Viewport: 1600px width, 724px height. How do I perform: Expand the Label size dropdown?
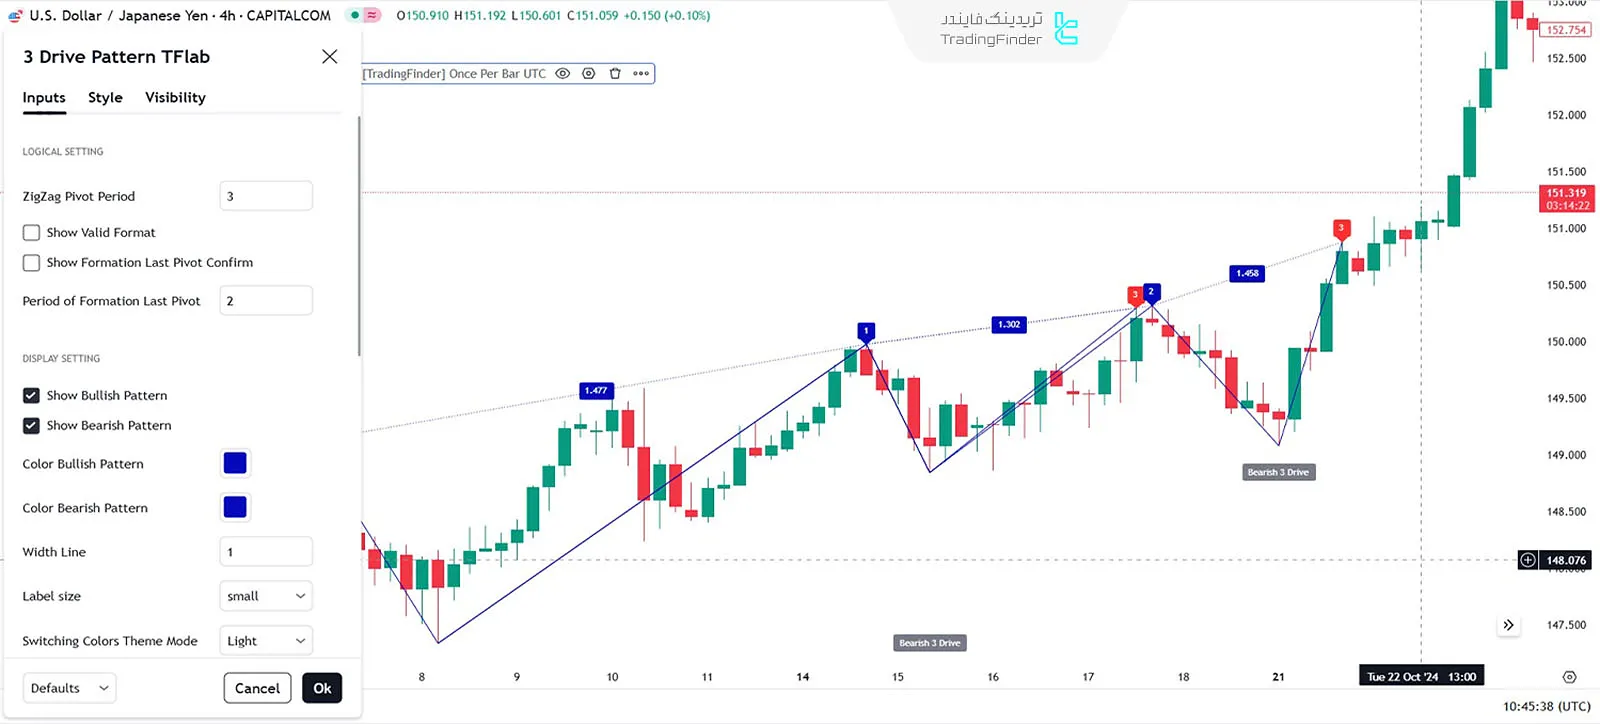(266, 596)
